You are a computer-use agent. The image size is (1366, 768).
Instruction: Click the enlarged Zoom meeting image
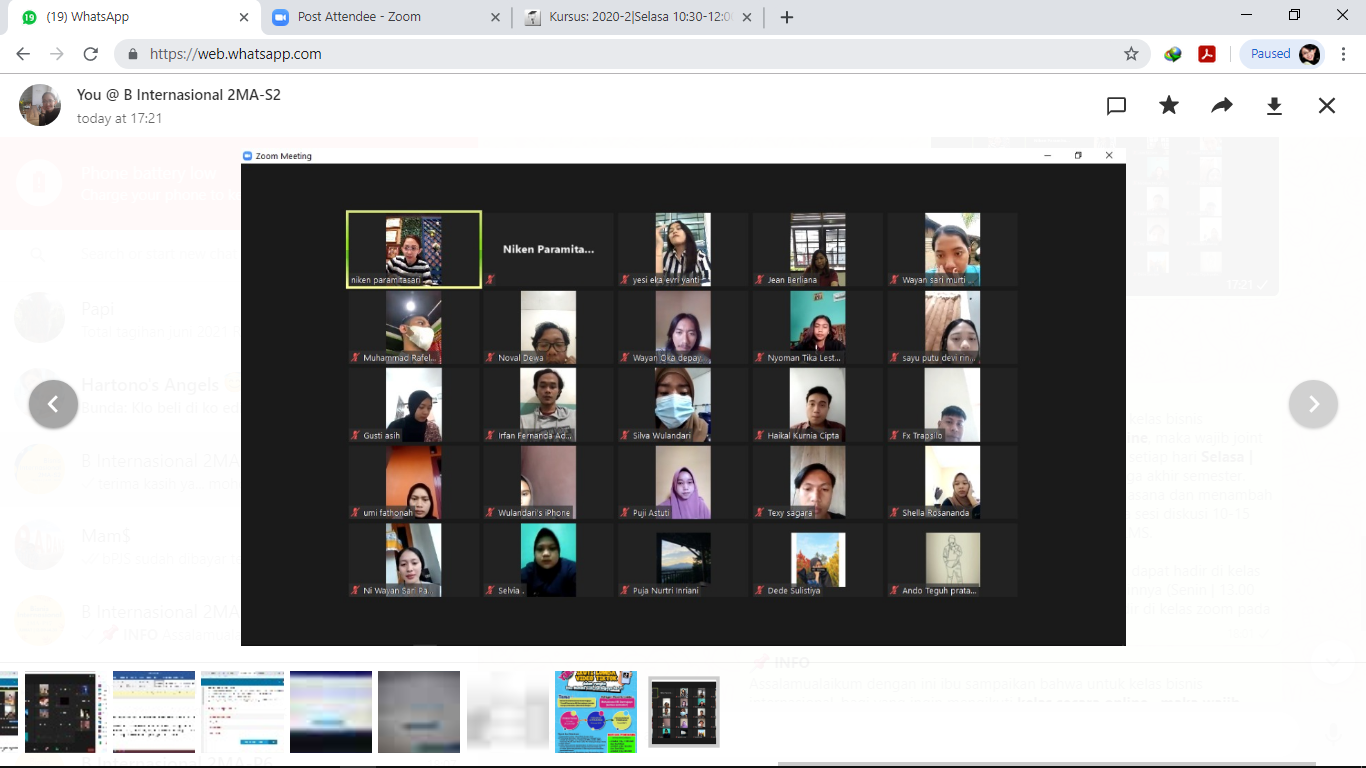[x=683, y=397]
